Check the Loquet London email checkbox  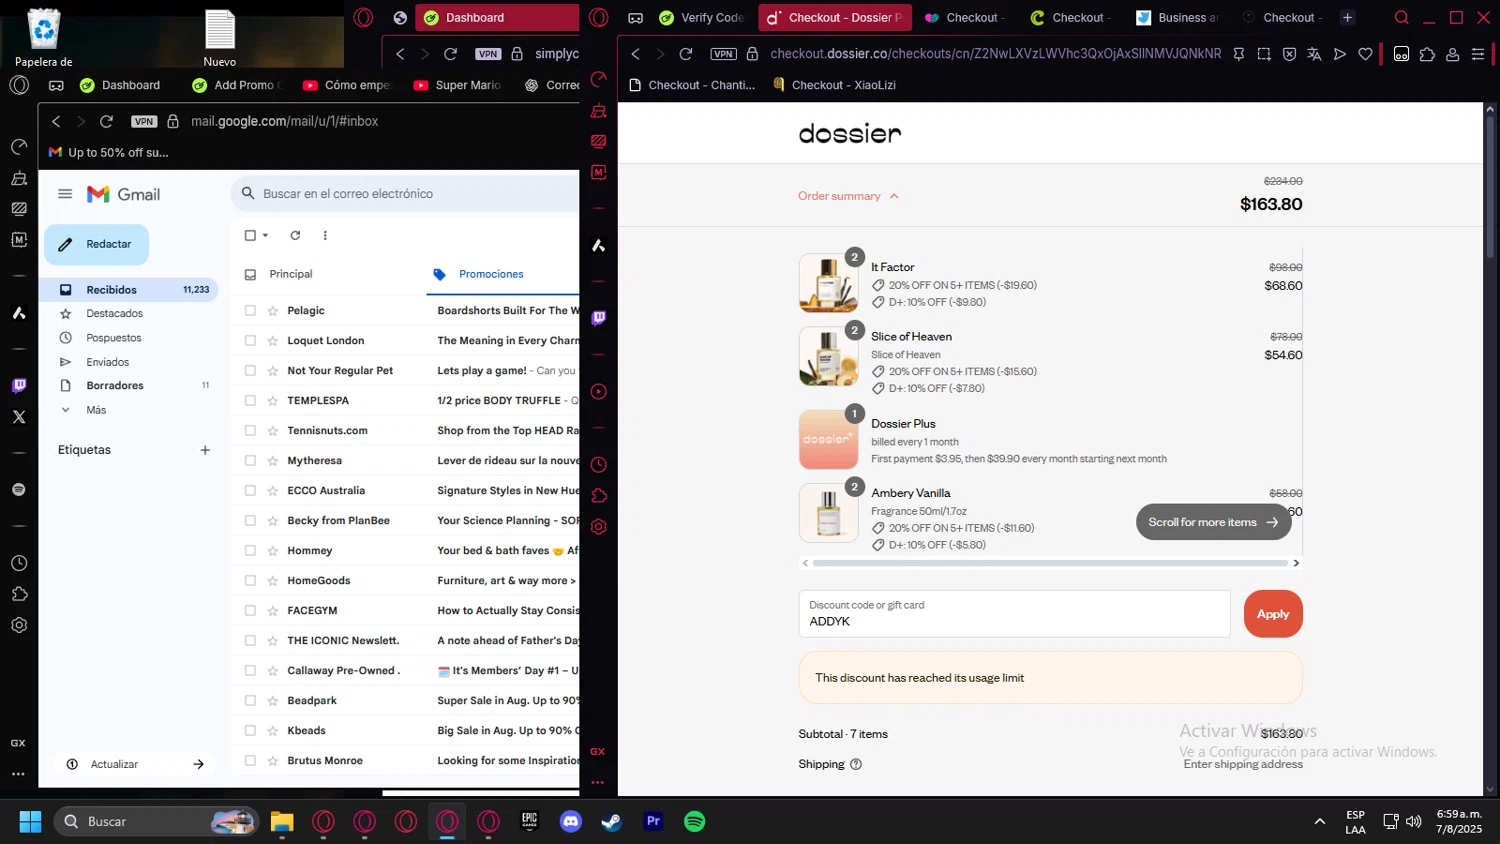click(250, 341)
